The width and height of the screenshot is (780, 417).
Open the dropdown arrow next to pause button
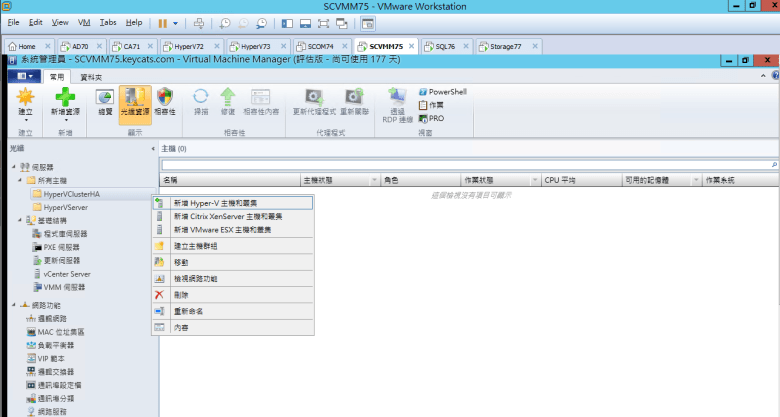coord(176,21)
